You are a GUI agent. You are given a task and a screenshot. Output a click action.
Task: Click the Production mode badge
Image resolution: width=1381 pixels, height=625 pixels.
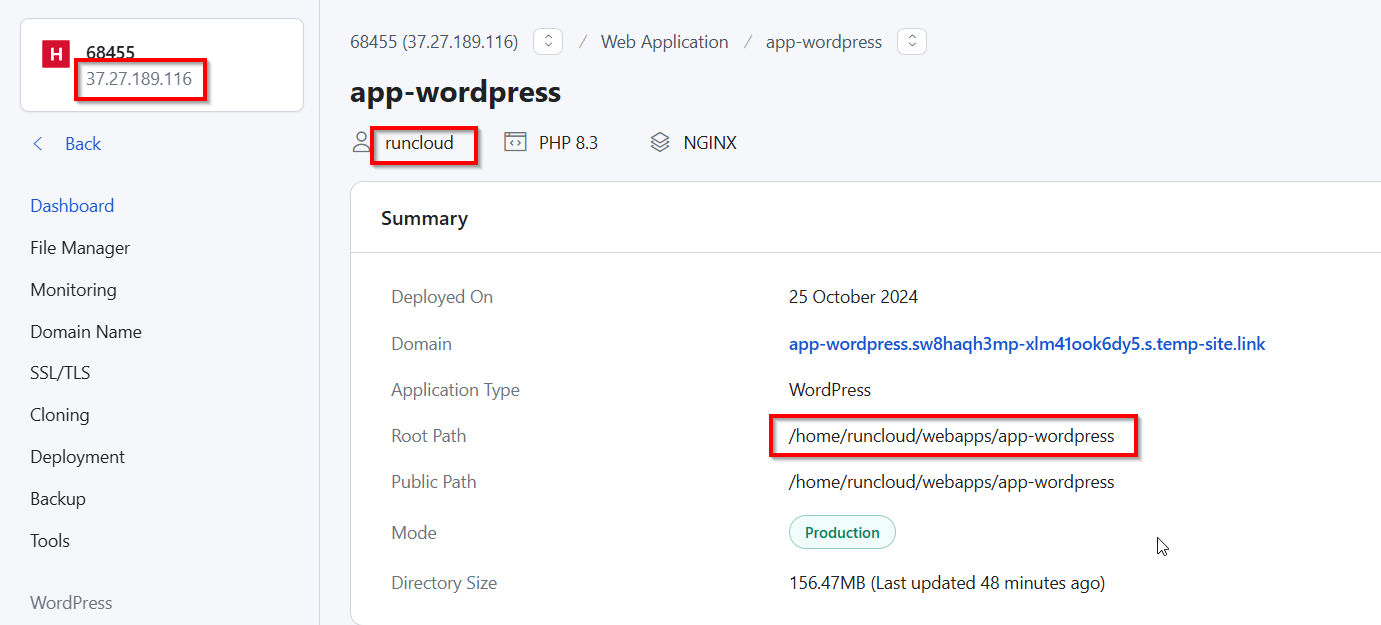tap(842, 532)
